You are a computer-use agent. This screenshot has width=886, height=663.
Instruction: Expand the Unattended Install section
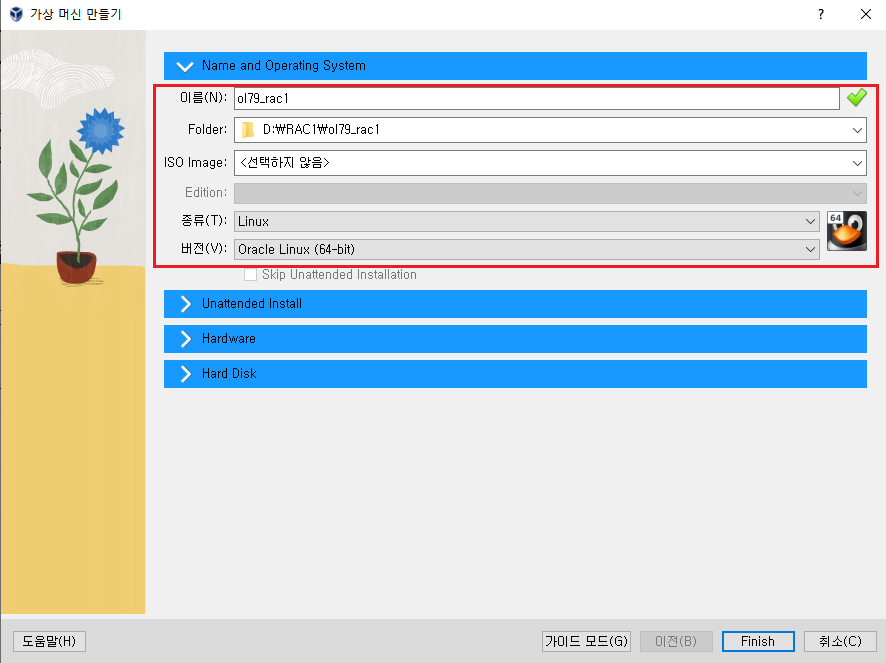515,304
